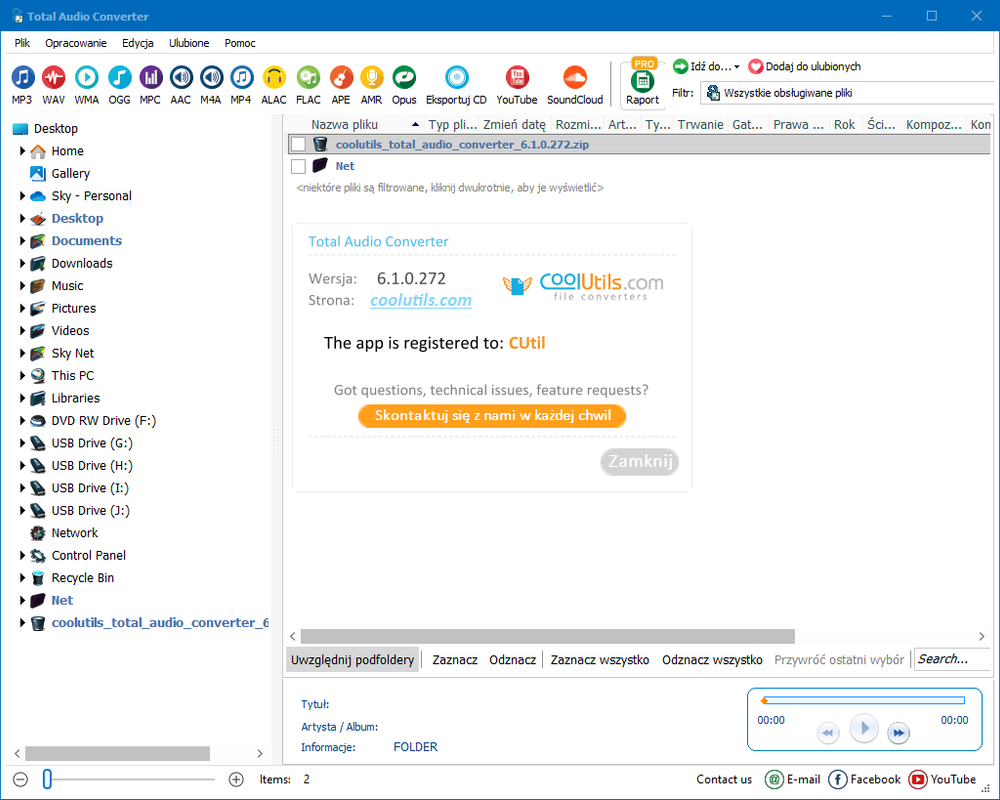This screenshot has height=800, width=1000.
Task: Open the coolutils.com website link
Action: click(421, 300)
